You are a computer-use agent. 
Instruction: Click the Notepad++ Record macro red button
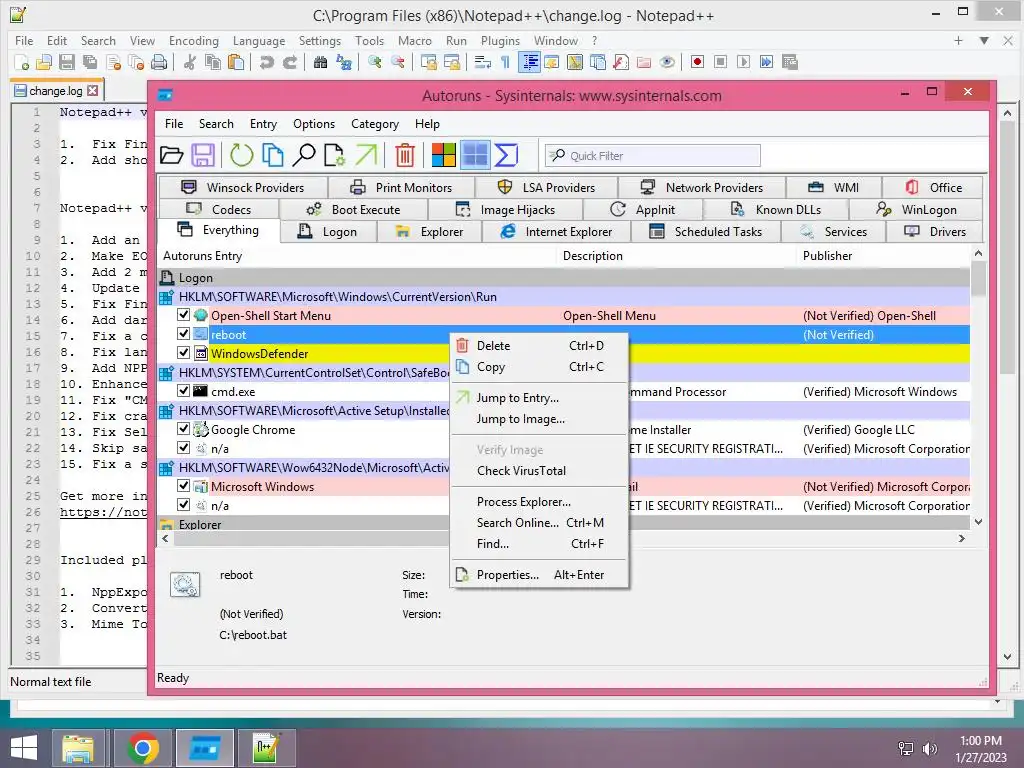[x=697, y=62]
